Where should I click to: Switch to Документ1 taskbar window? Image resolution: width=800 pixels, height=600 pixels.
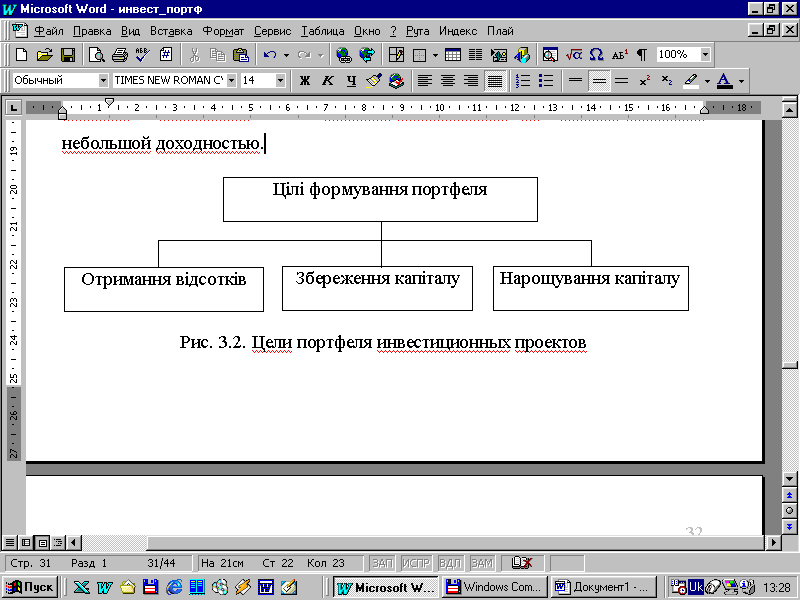[x=603, y=587]
